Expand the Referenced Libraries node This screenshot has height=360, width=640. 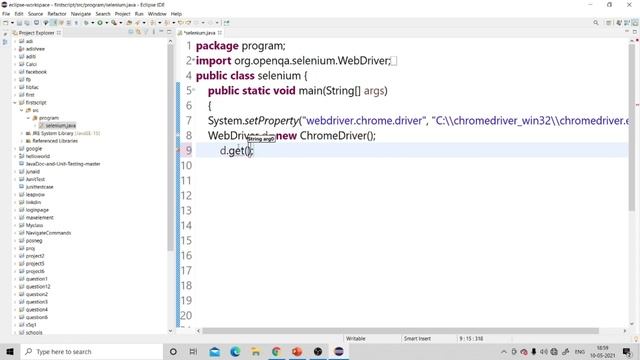[22, 141]
